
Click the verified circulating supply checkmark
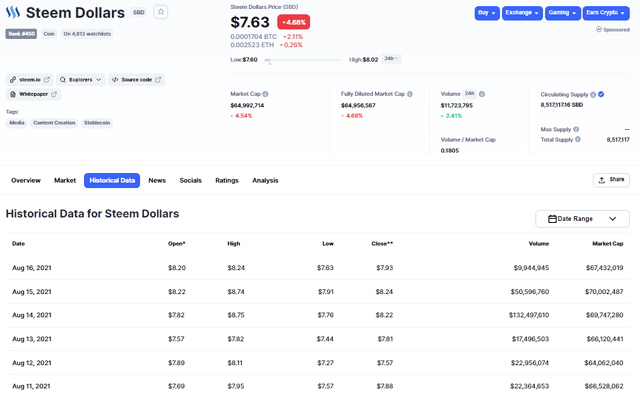pos(601,94)
